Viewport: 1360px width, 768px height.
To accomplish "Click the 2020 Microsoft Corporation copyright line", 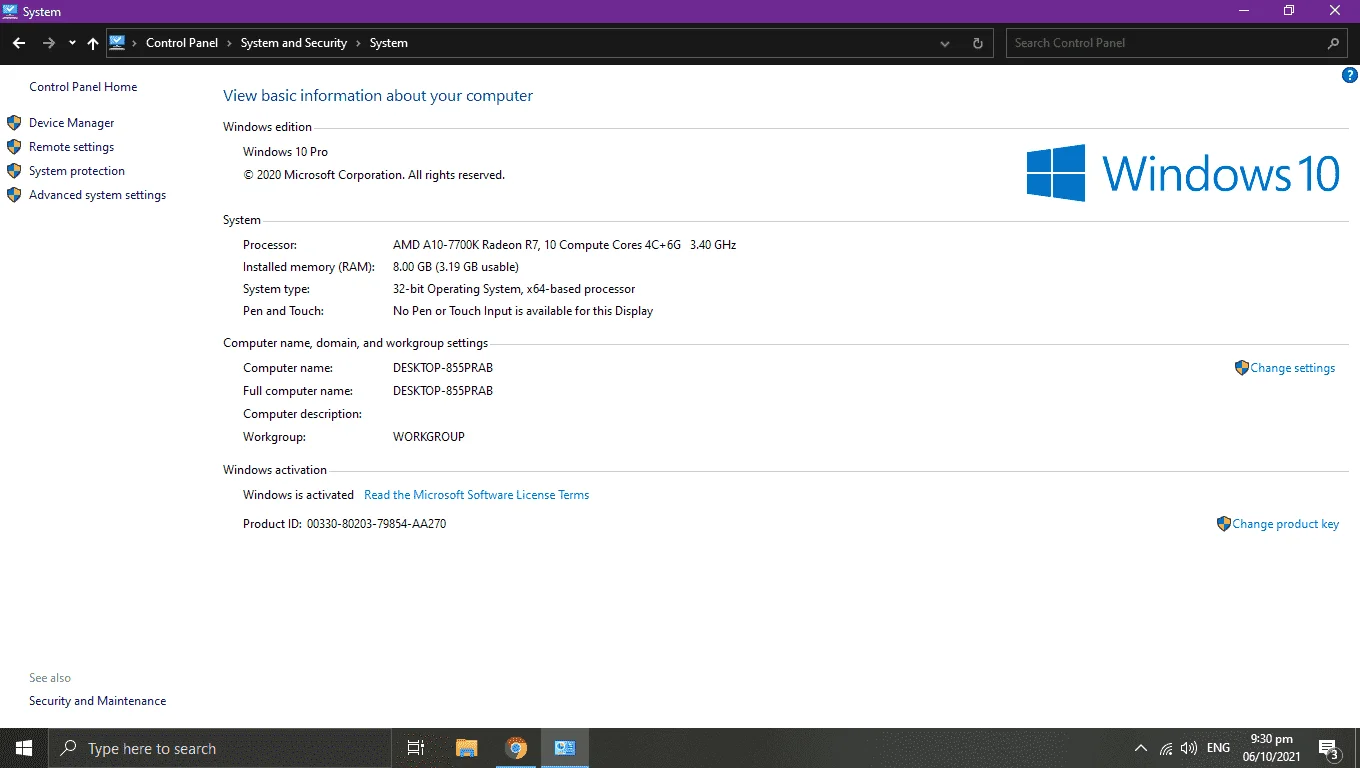I will point(374,175).
